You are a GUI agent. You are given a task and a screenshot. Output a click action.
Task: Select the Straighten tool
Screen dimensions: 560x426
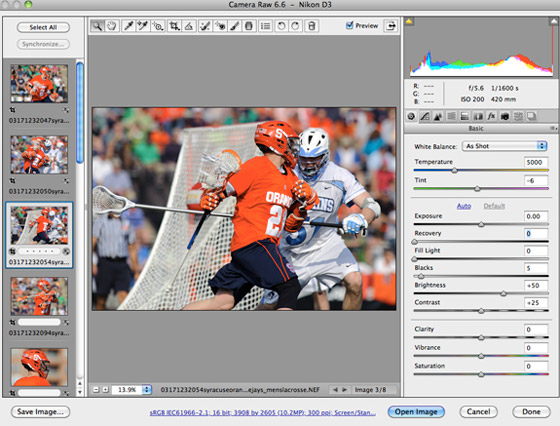tap(189, 26)
